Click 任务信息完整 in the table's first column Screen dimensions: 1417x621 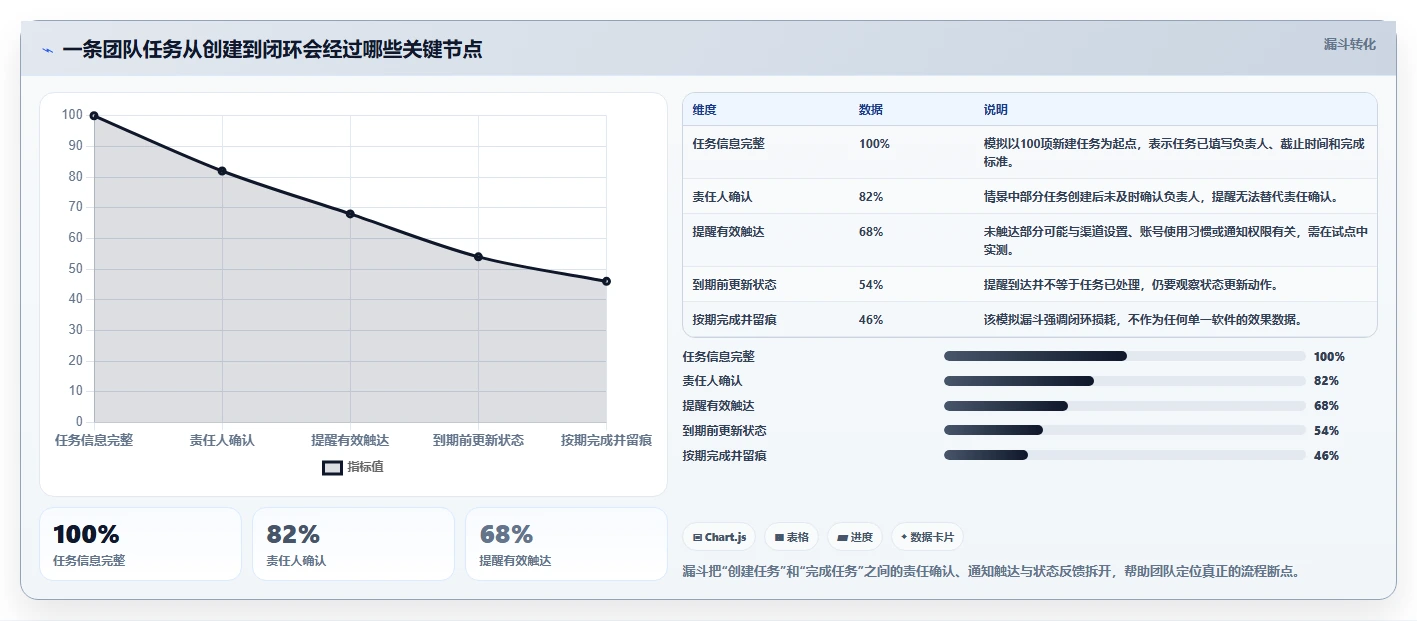[x=728, y=144]
